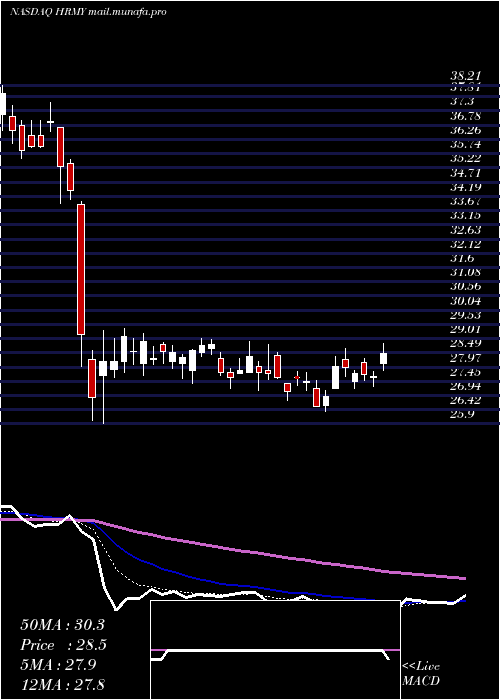The image size is (500, 700).
Task: Select the 27.45 price label
Action: click(465, 372)
